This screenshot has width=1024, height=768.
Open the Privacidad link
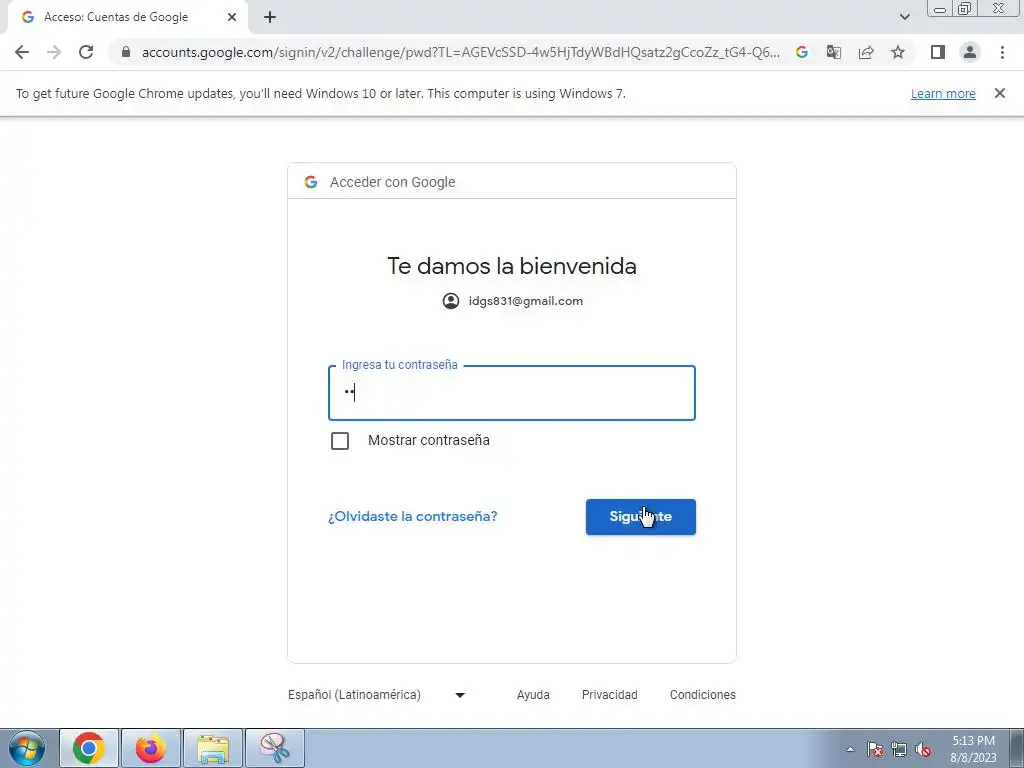(609, 695)
